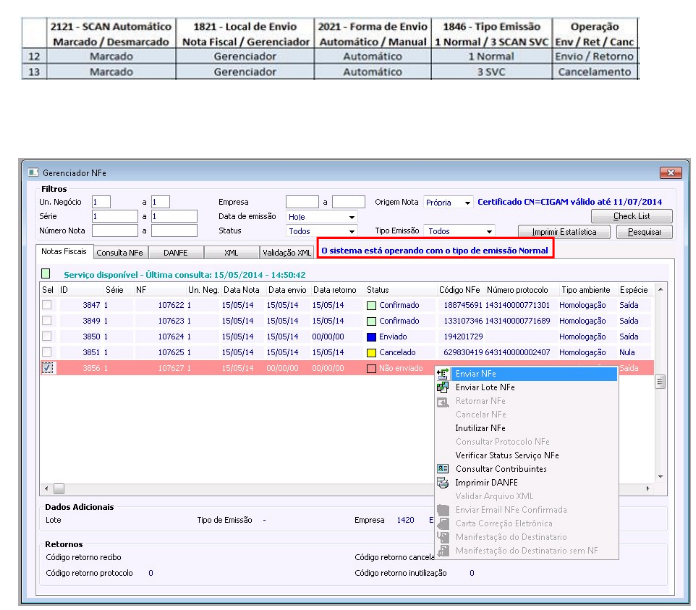
Task: Click the green service status indicator square
Action: click(x=45, y=273)
